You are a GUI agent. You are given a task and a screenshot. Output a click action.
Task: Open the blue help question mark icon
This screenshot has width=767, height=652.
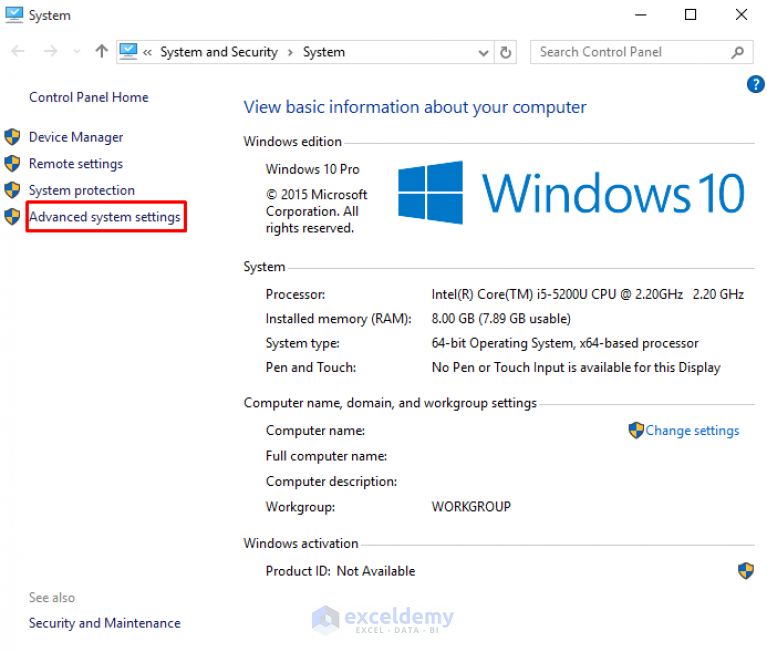click(755, 84)
